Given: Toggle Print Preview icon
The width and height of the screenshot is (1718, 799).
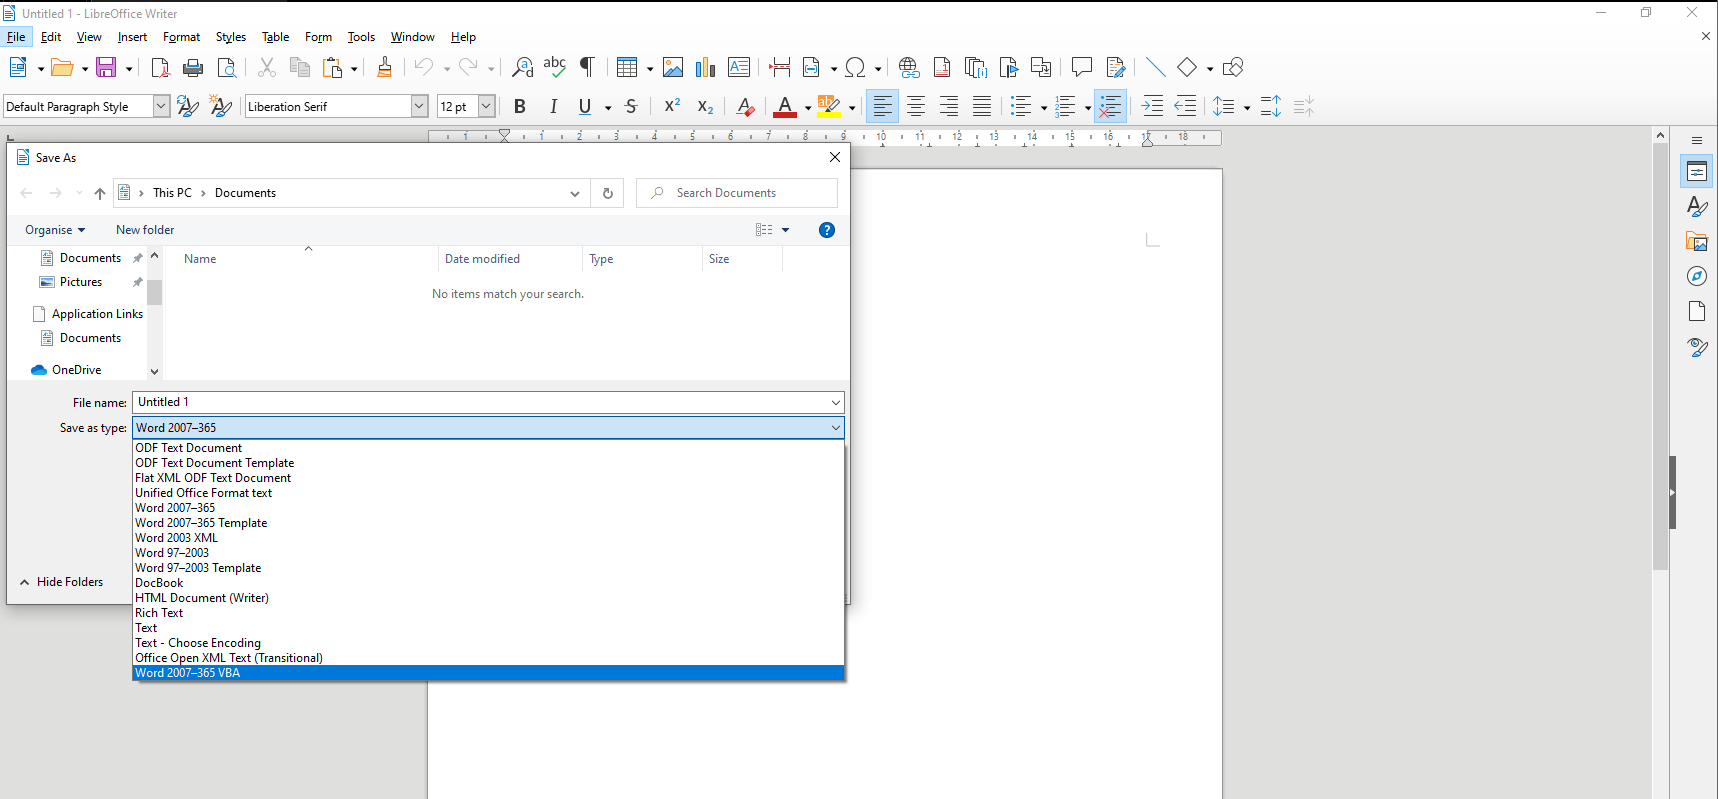Looking at the screenshot, I should click(x=227, y=67).
